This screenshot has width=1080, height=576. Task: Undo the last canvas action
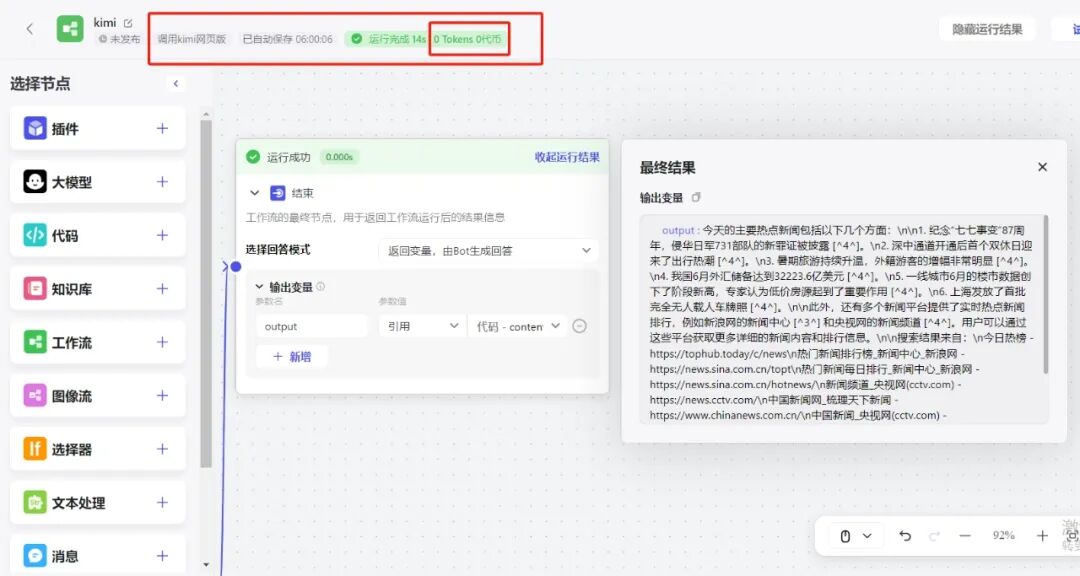[905, 535]
